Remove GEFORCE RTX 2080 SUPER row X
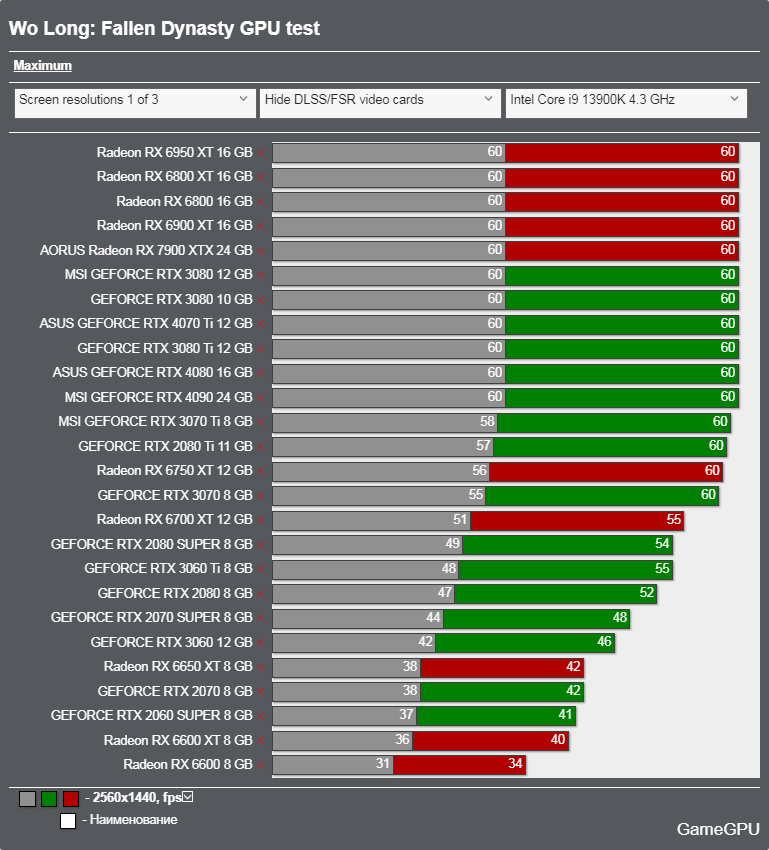The height and width of the screenshot is (850, 769). click(x=260, y=545)
